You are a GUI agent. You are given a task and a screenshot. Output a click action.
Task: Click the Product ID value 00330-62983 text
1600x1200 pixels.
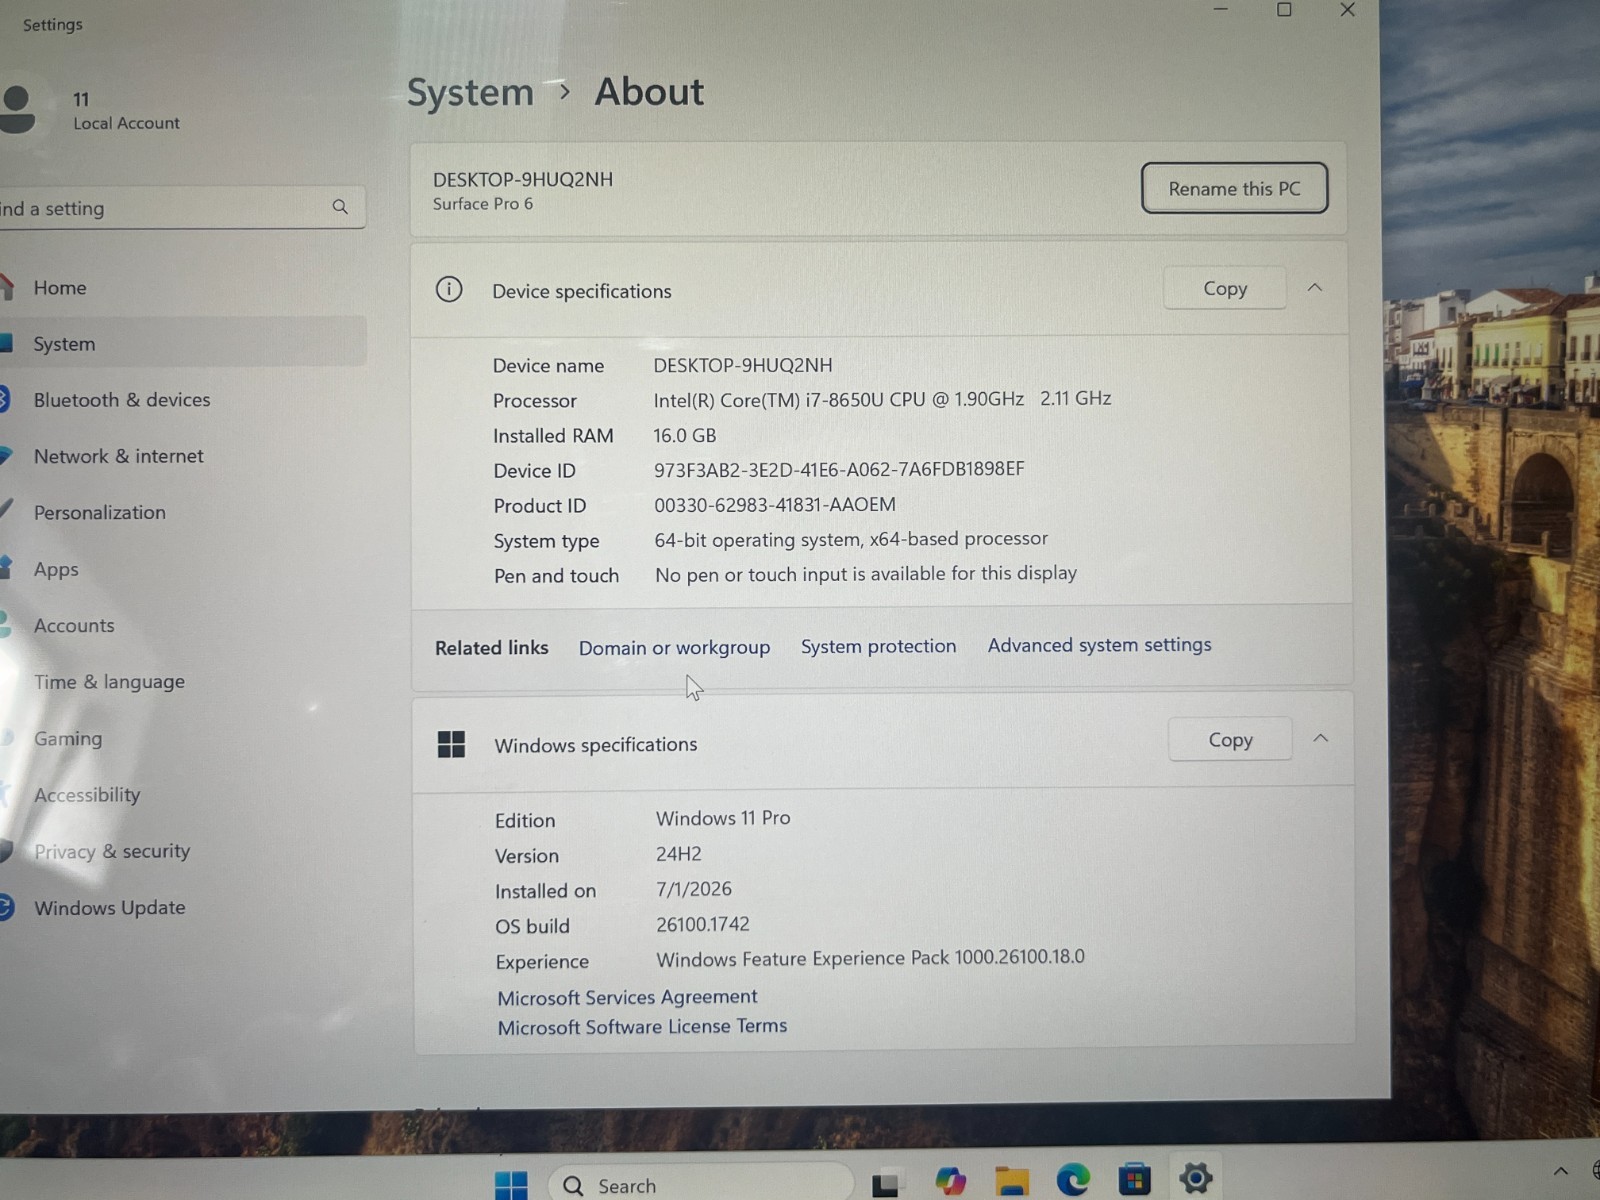tap(775, 505)
